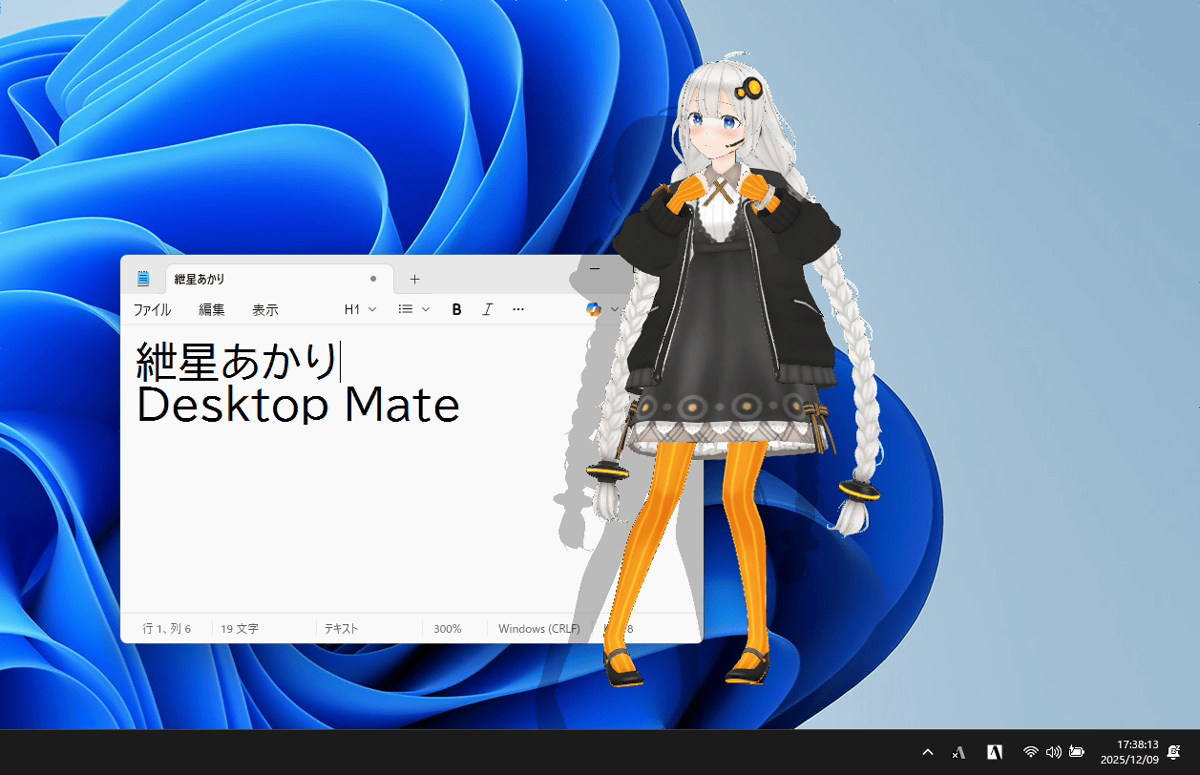Click unsaved-changes dot on 紲星あかり tab
The width and height of the screenshot is (1200, 775).
coord(373,279)
